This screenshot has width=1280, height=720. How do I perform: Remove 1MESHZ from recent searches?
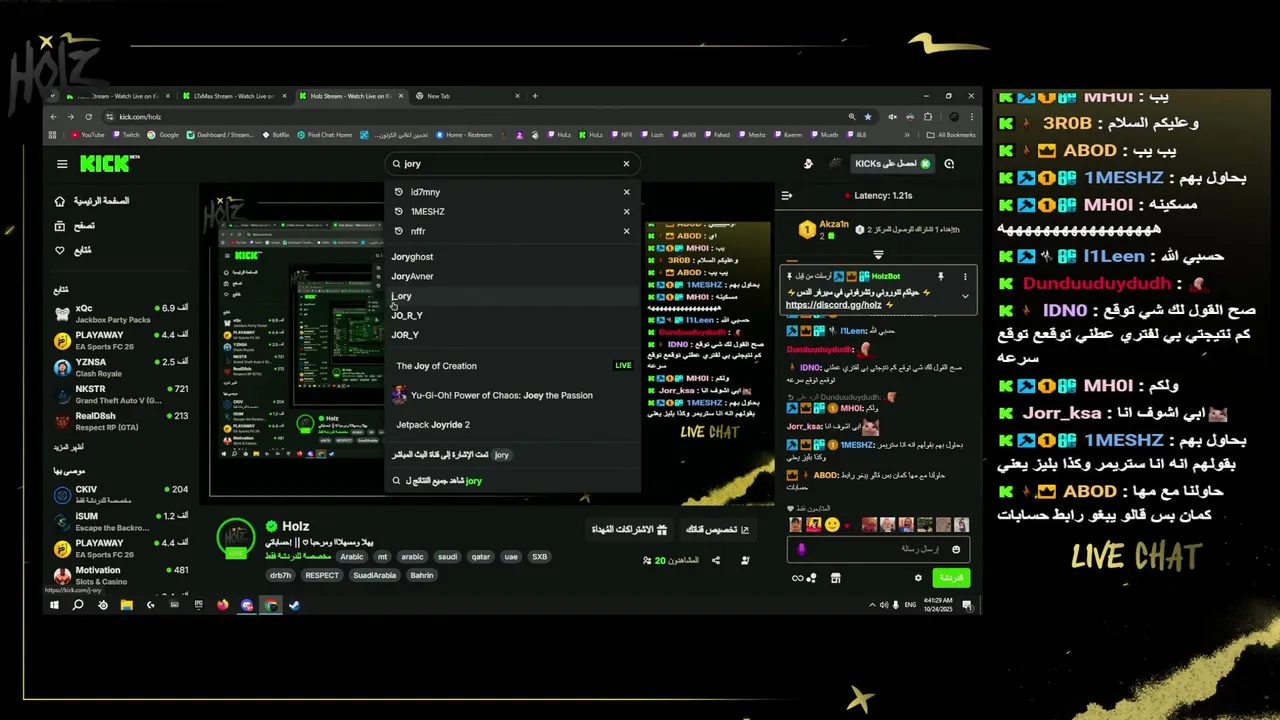(627, 212)
